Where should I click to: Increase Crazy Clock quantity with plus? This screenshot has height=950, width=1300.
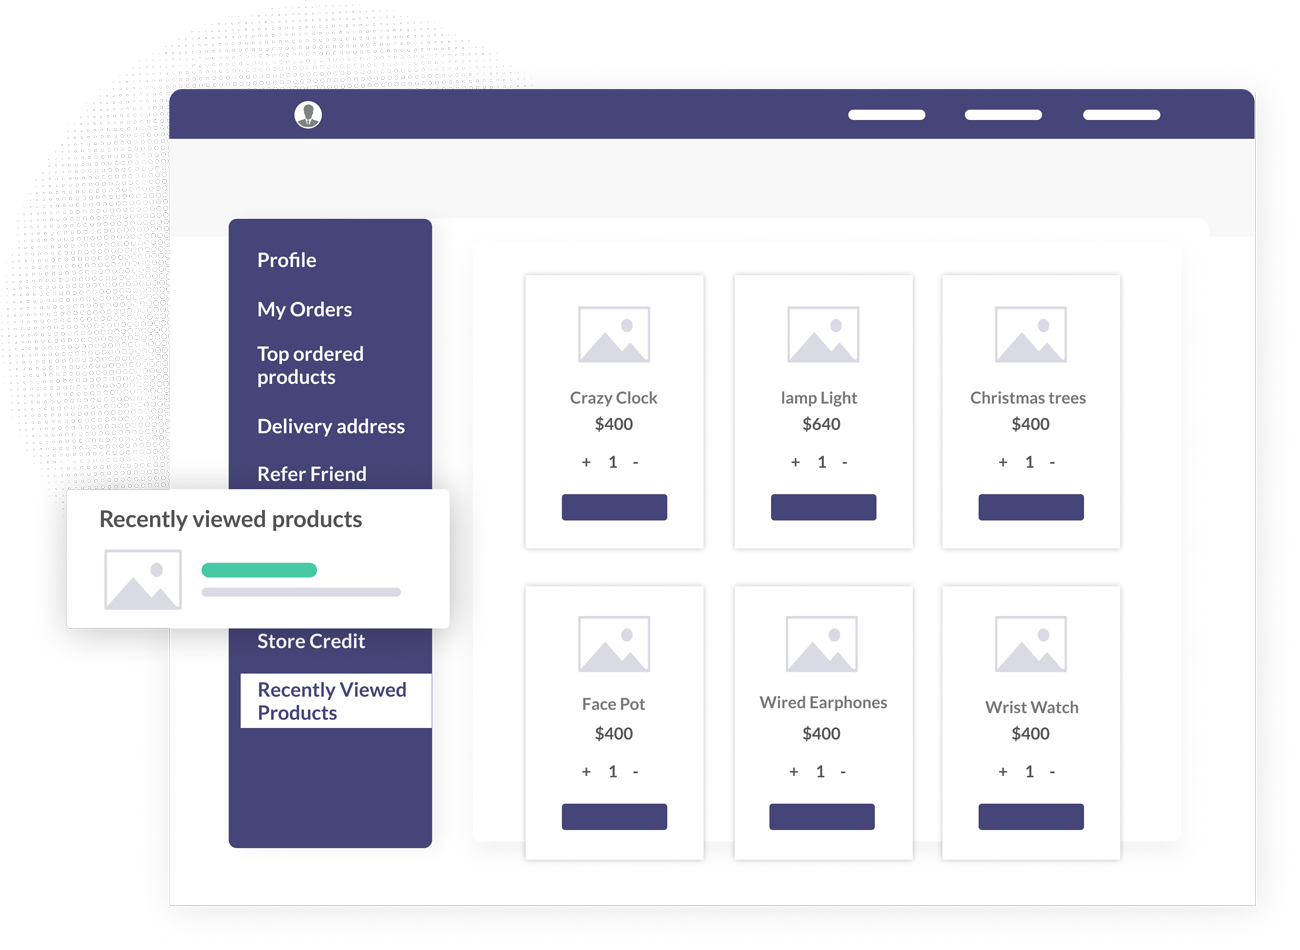[x=586, y=462]
